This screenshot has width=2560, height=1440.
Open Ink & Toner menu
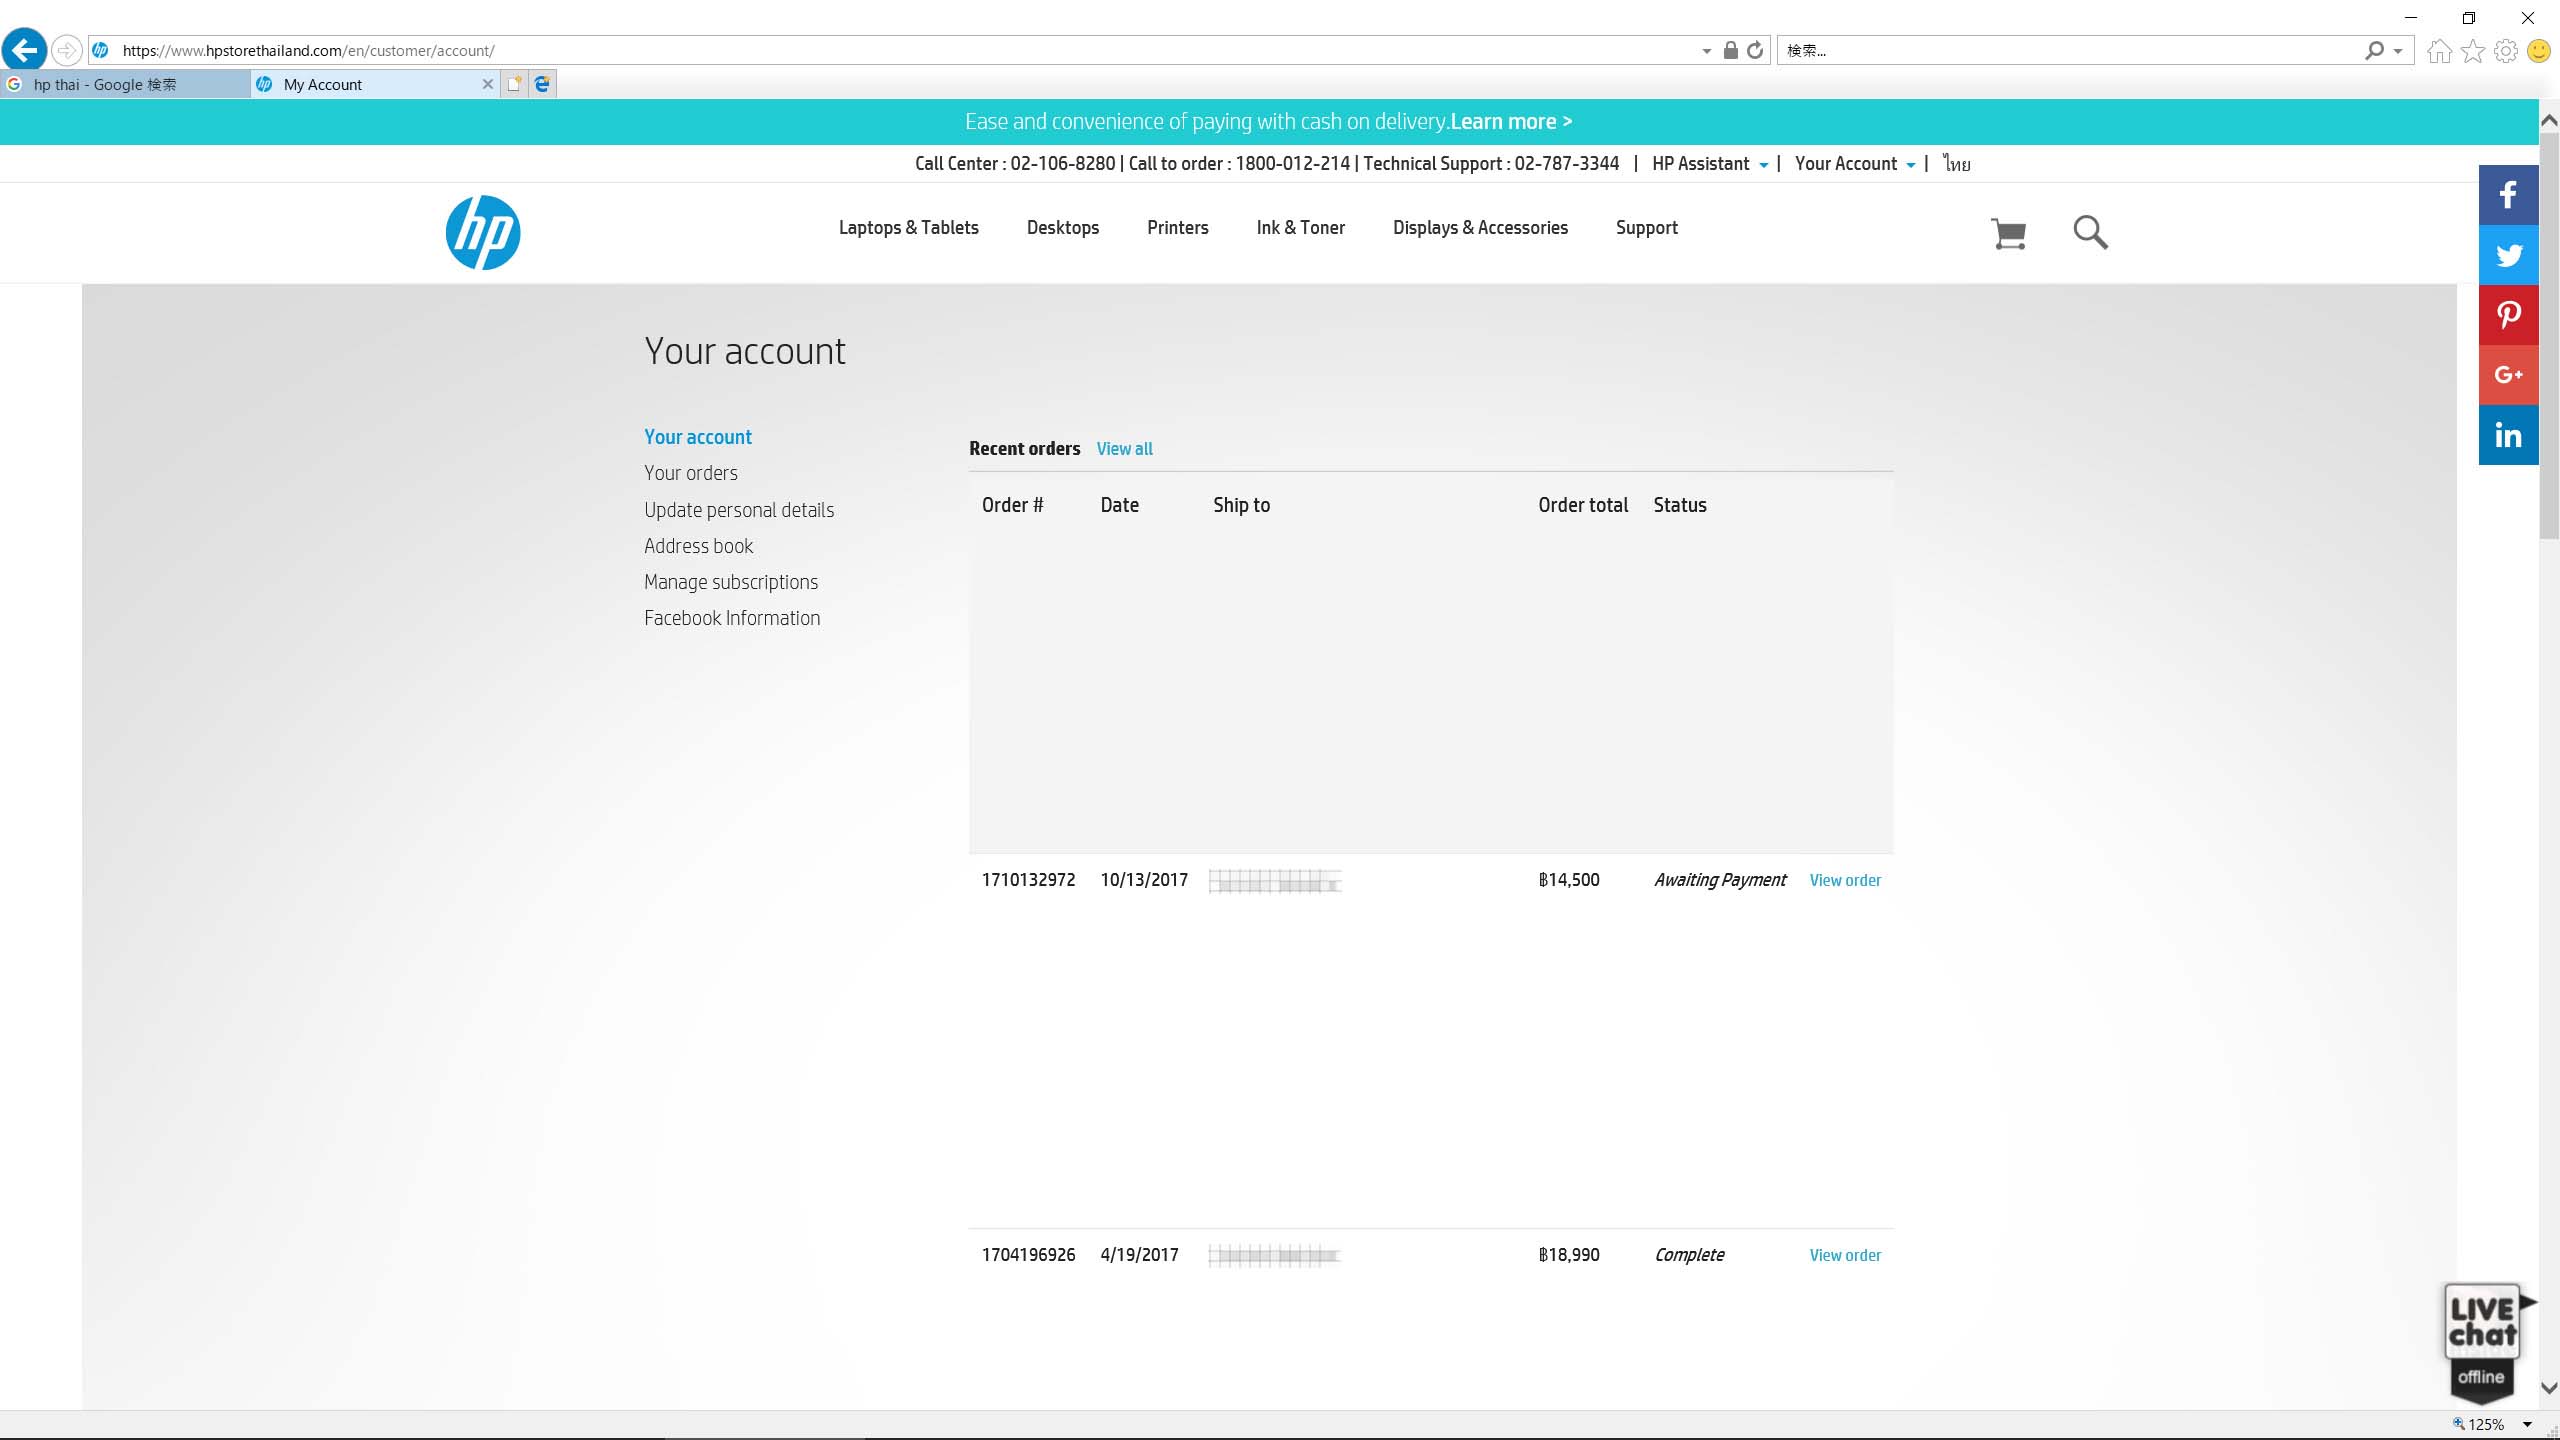(x=1300, y=228)
